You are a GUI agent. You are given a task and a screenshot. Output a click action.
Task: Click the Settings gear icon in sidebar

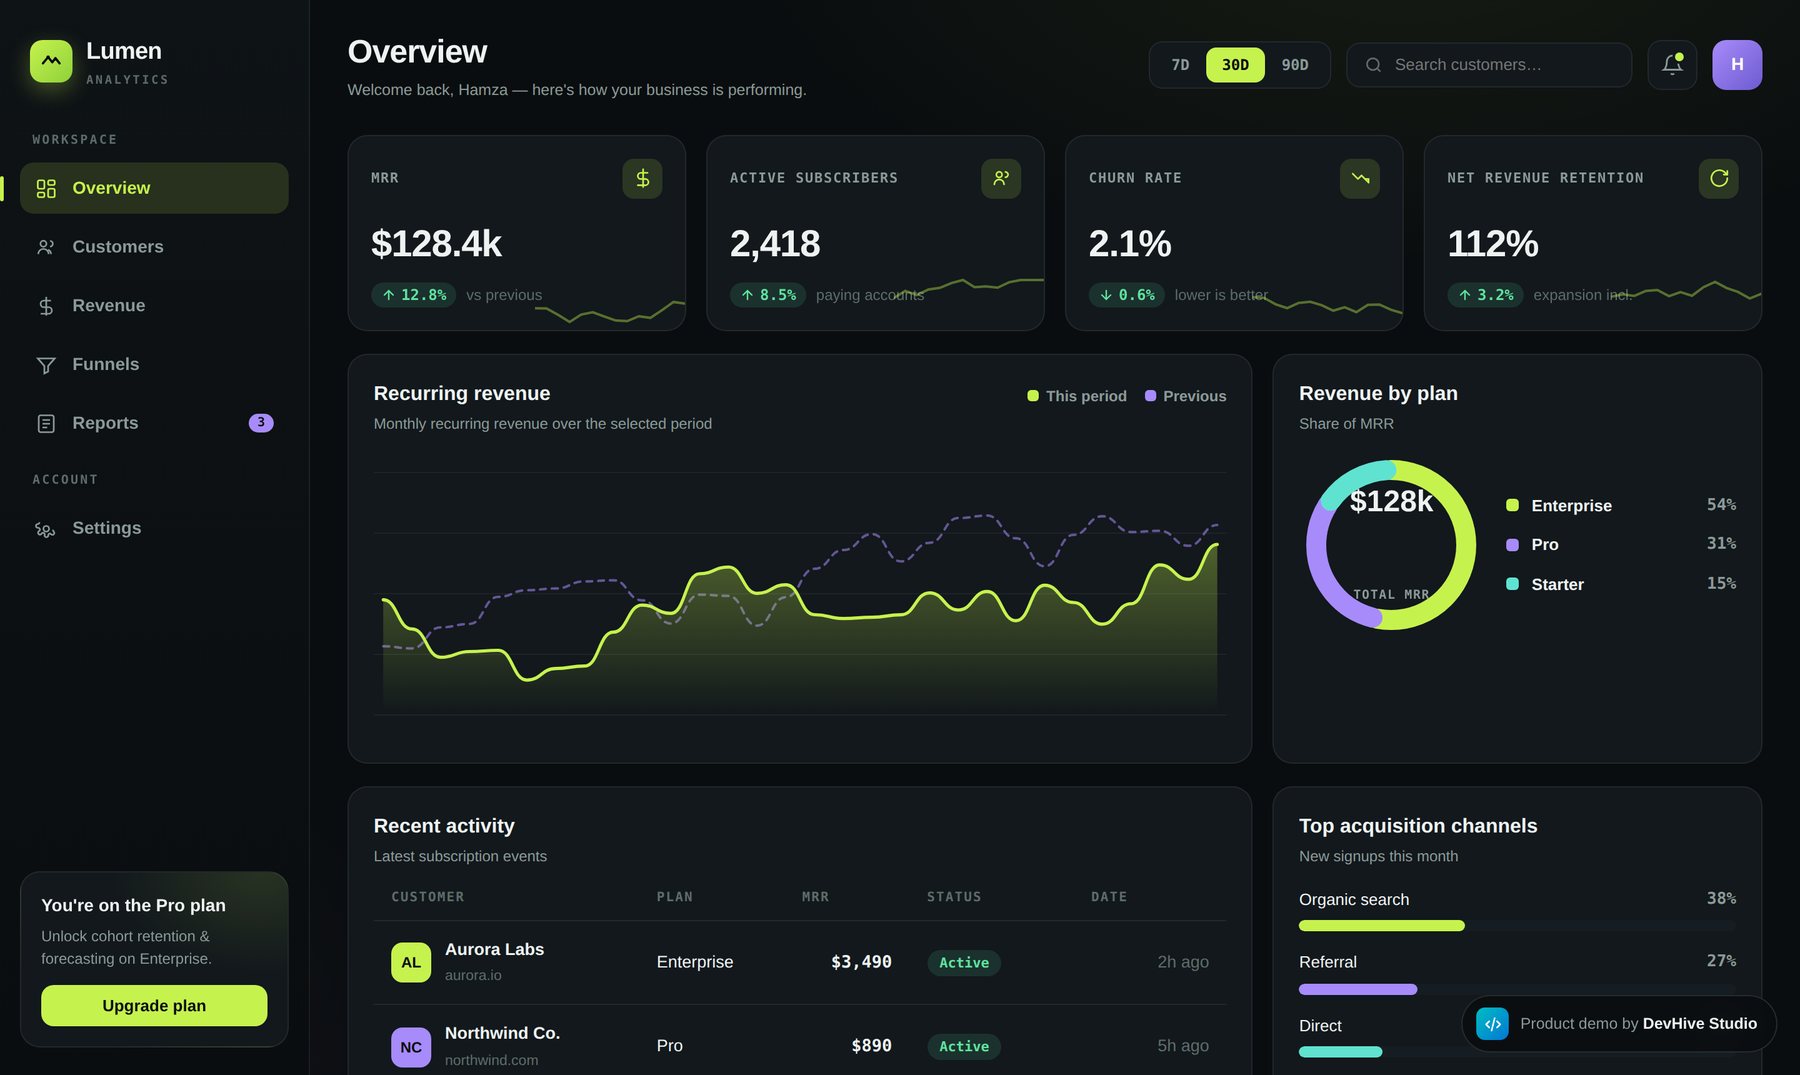[x=46, y=529]
